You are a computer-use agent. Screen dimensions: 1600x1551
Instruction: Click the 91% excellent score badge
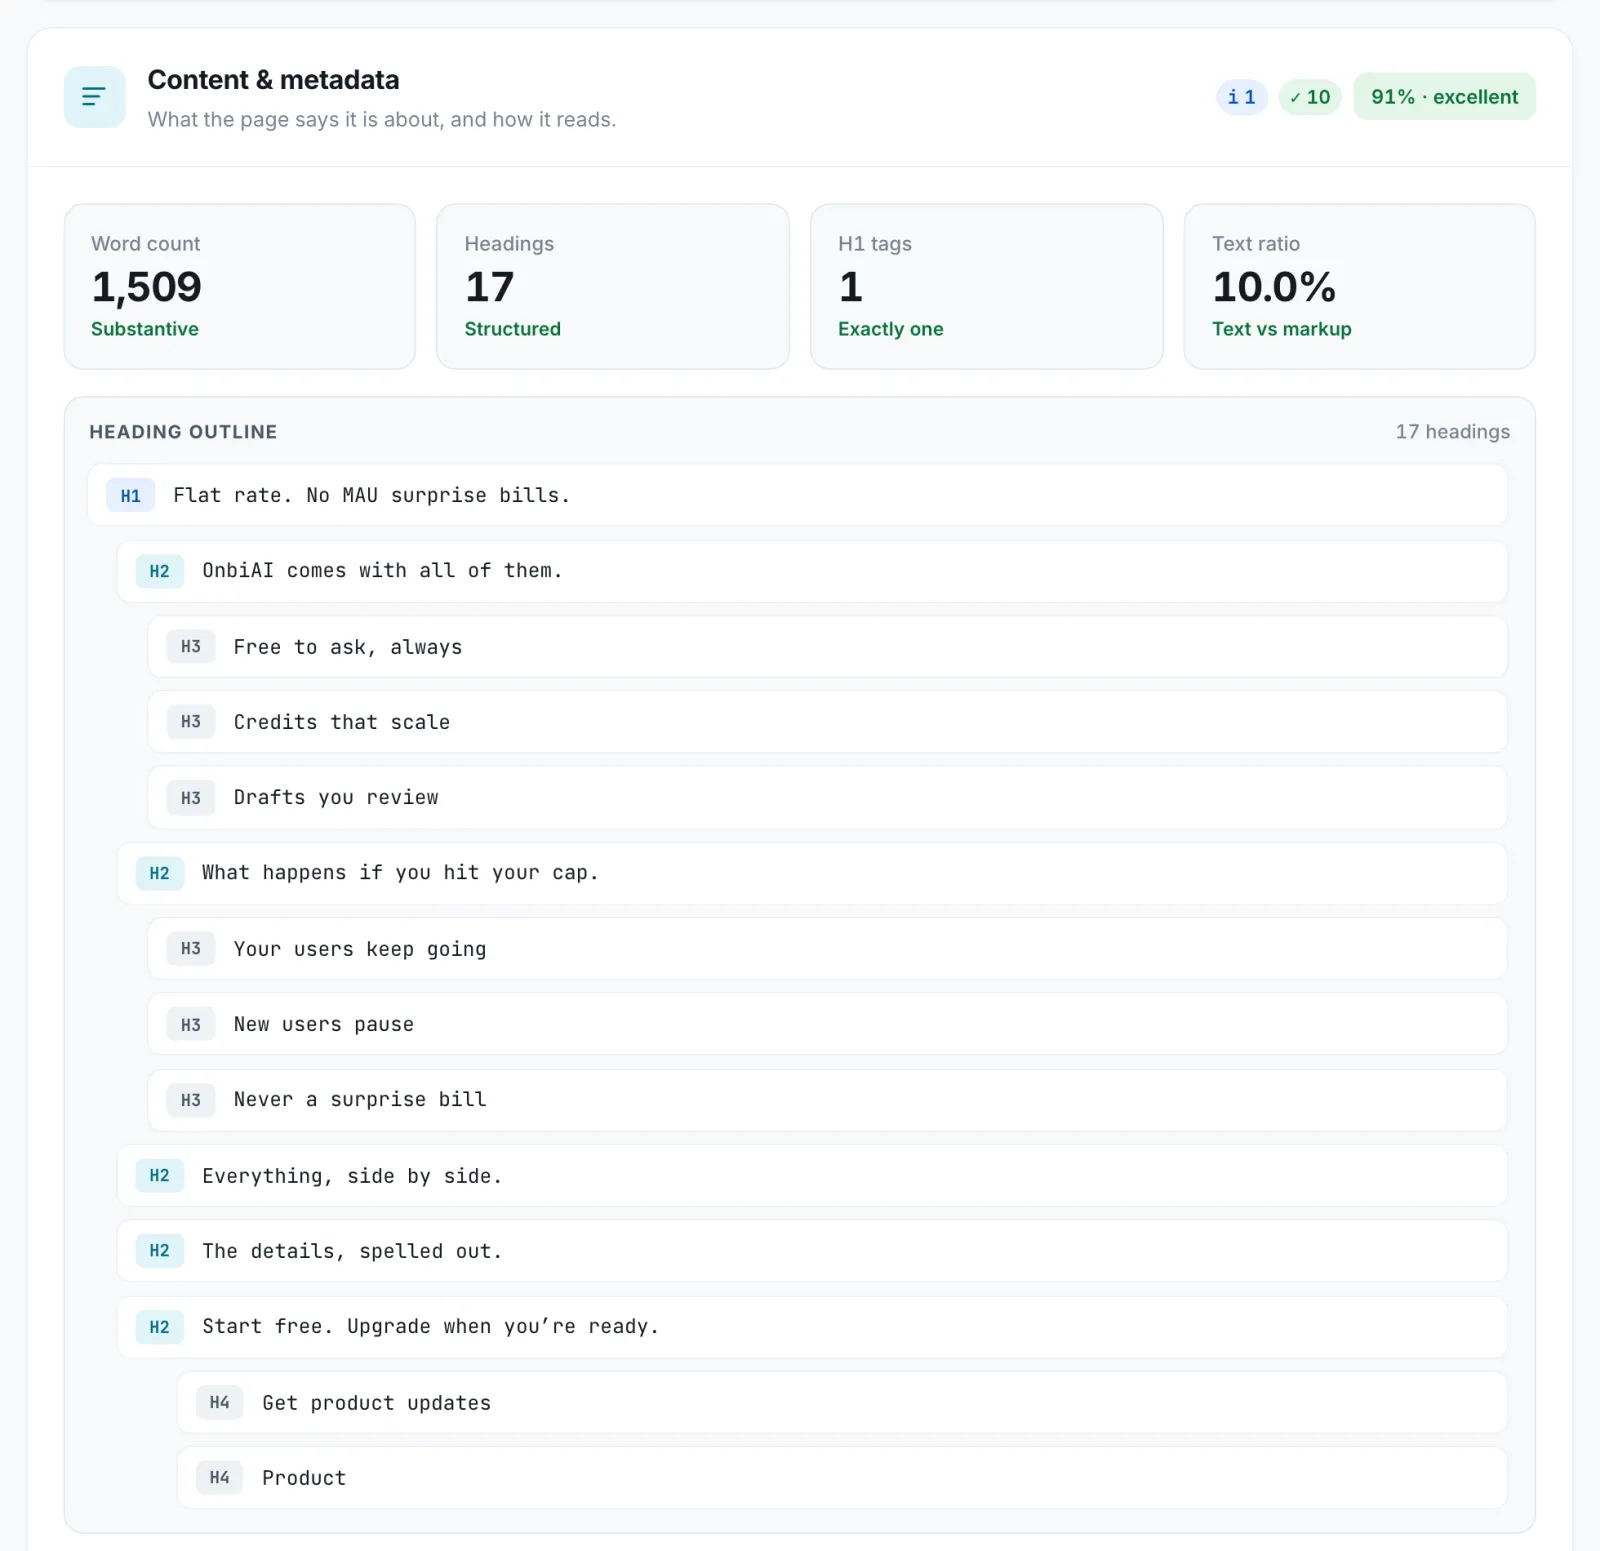pos(1444,97)
